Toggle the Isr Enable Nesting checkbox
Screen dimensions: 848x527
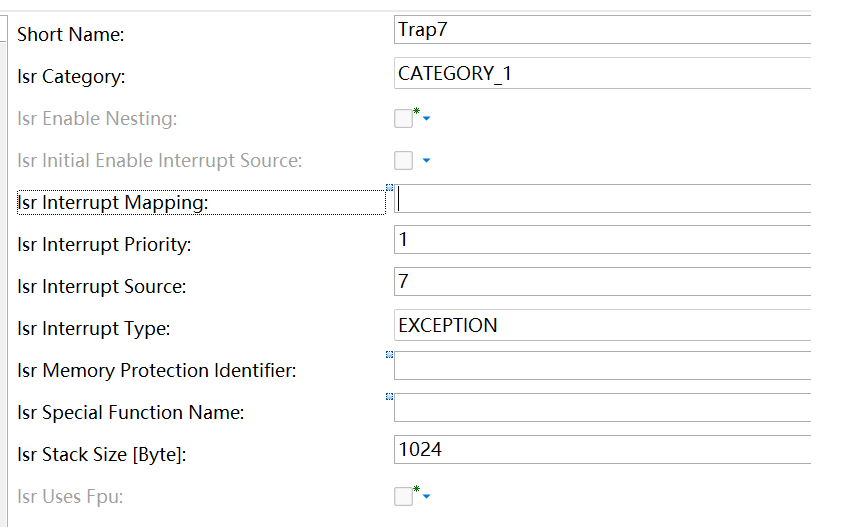(x=403, y=118)
